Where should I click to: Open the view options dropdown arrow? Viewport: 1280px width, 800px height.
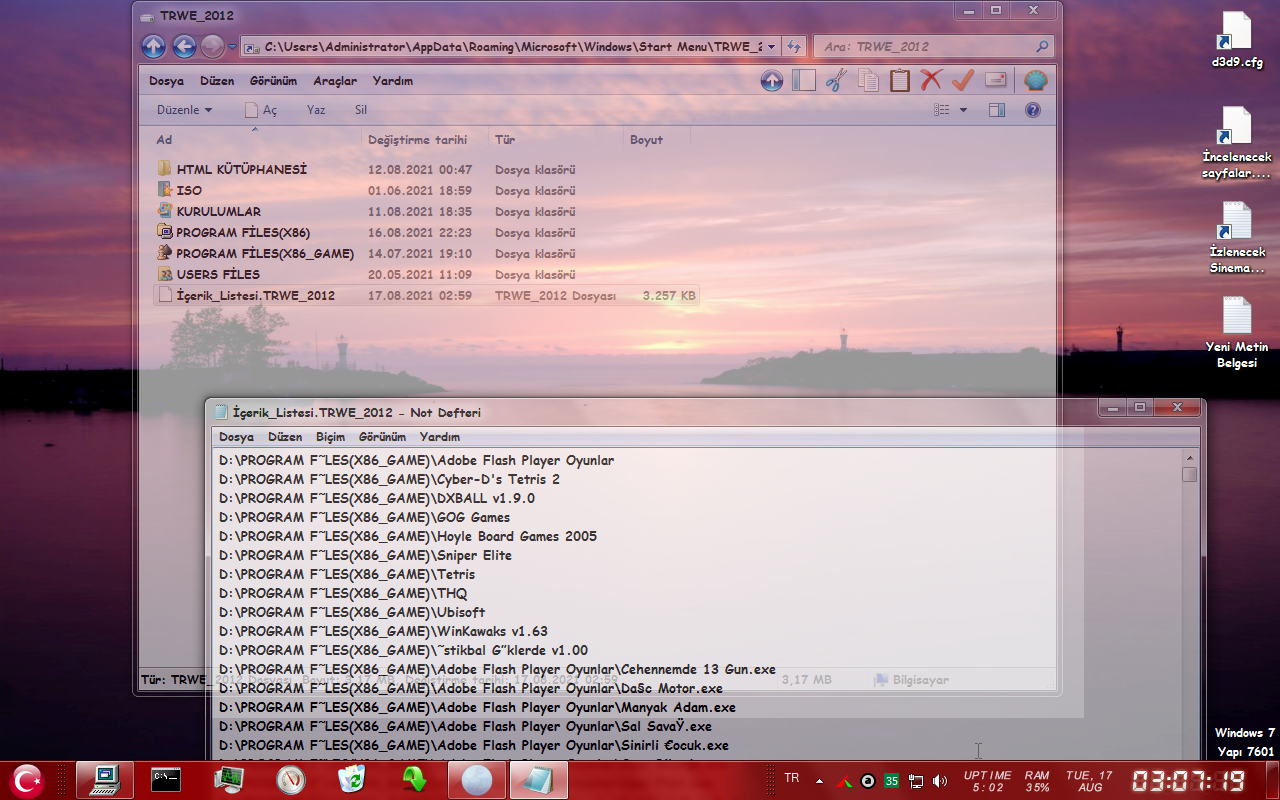963,110
